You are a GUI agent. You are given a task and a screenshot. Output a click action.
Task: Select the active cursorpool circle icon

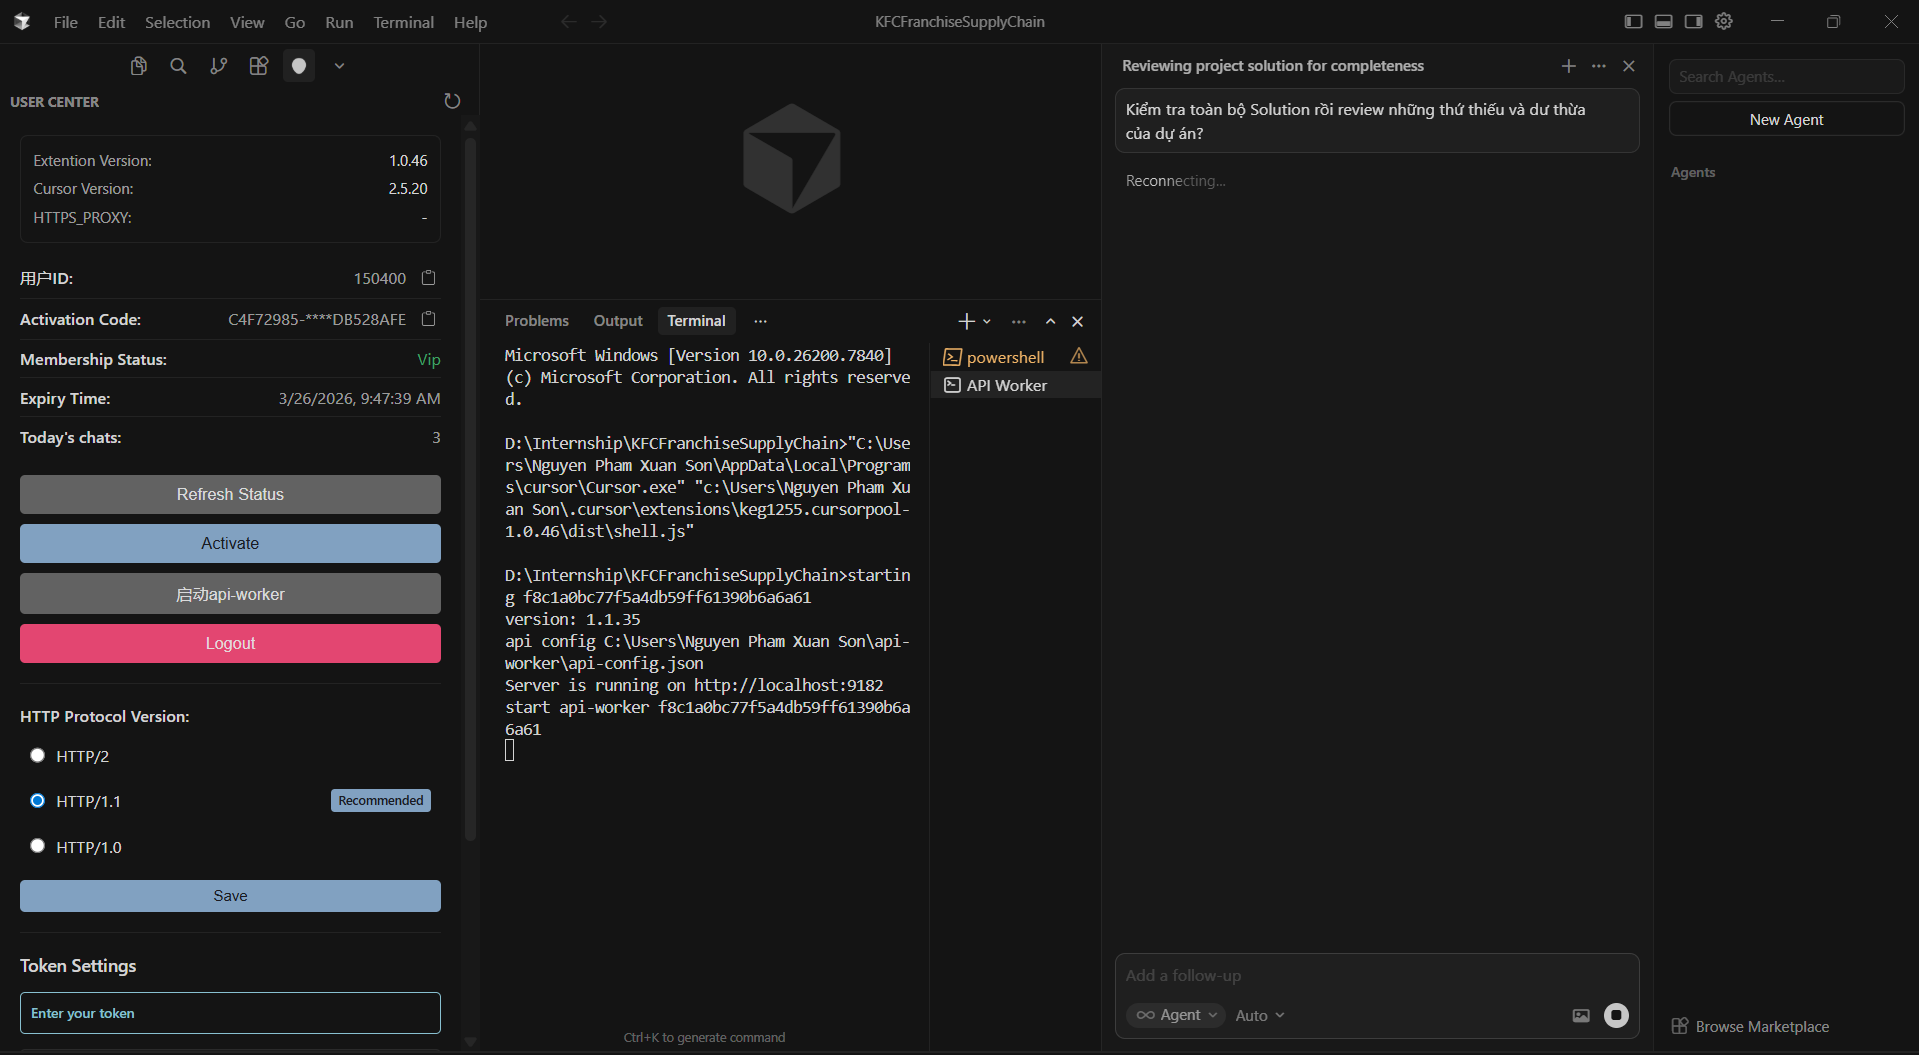point(299,66)
